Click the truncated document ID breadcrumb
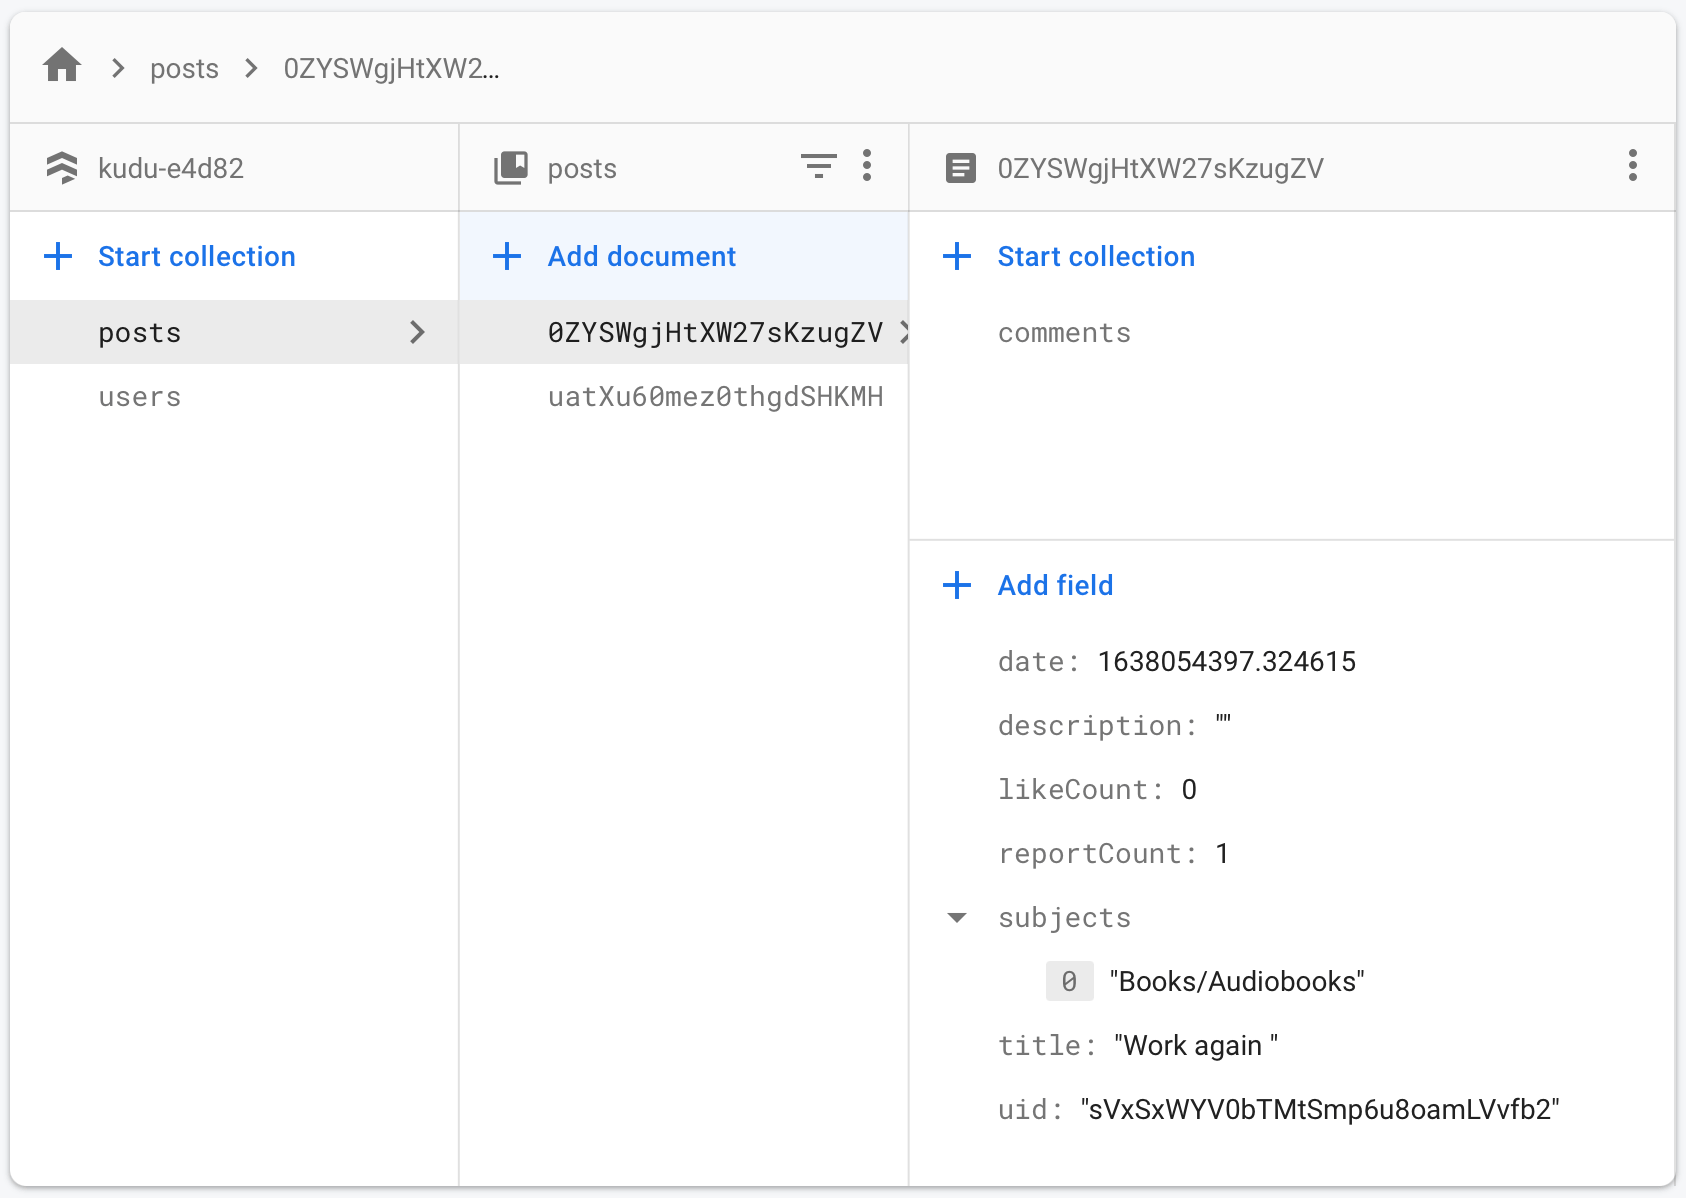 pyautogui.click(x=391, y=68)
